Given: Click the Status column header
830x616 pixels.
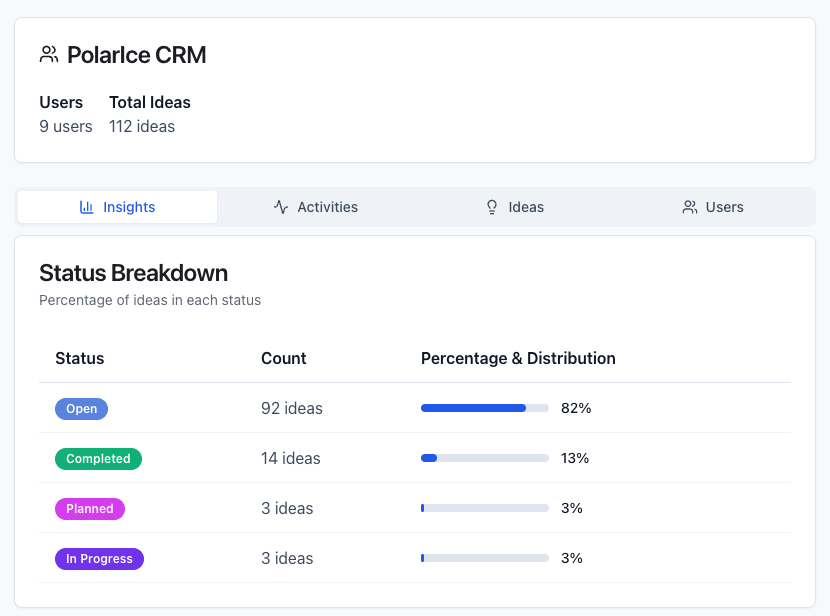Looking at the screenshot, I should pyautogui.click(x=80, y=358).
